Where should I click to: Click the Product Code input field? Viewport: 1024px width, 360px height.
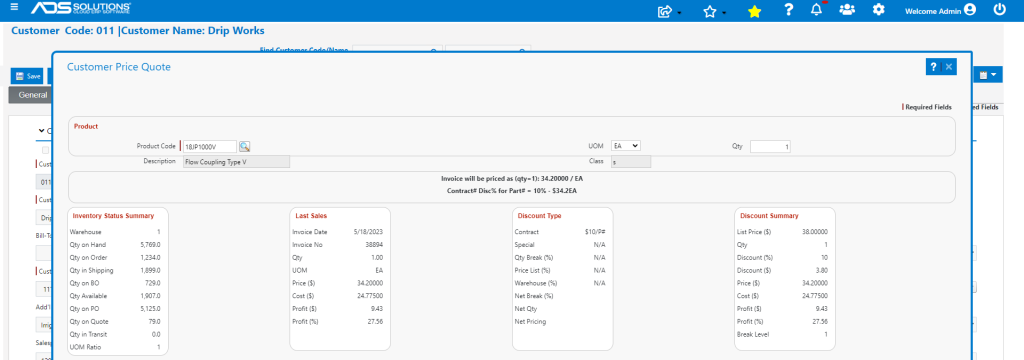pyautogui.click(x=209, y=146)
